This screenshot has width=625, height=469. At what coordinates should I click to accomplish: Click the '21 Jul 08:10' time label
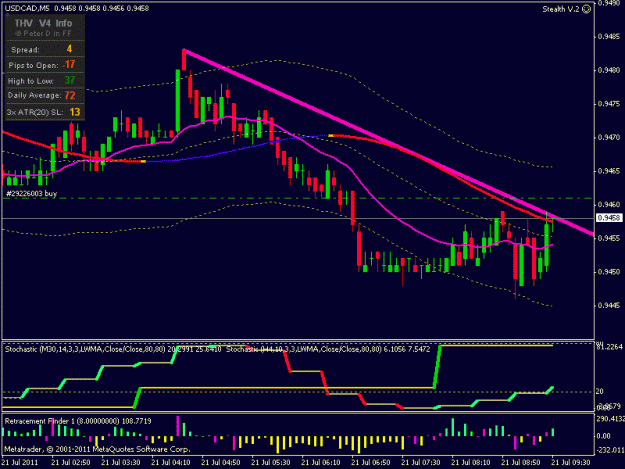[x=471, y=463]
